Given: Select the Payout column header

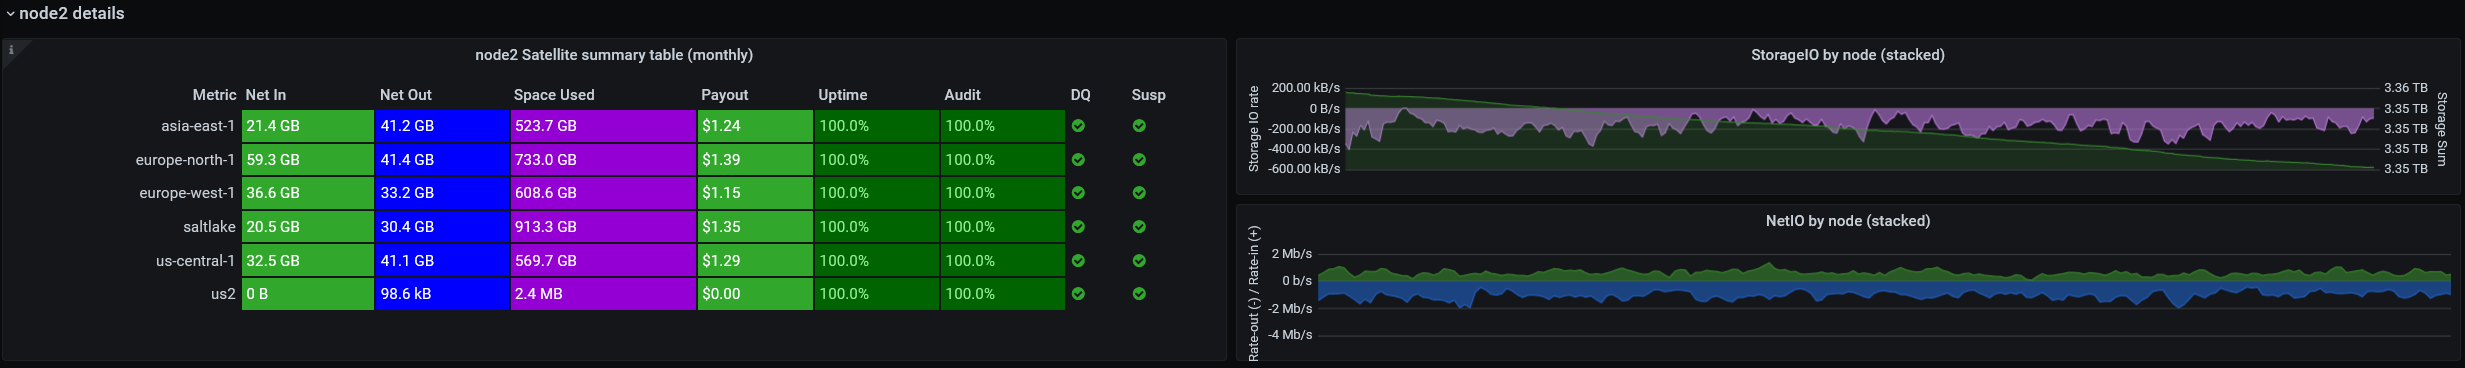Looking at the screenshot, I should [724, 95].
